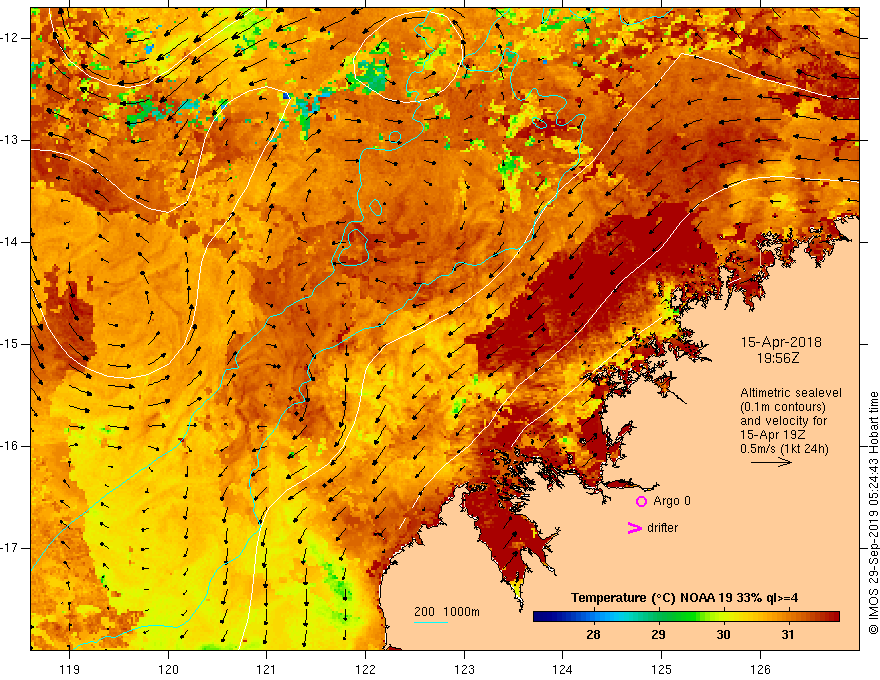Click latitude axis label -15

(10, 344)
